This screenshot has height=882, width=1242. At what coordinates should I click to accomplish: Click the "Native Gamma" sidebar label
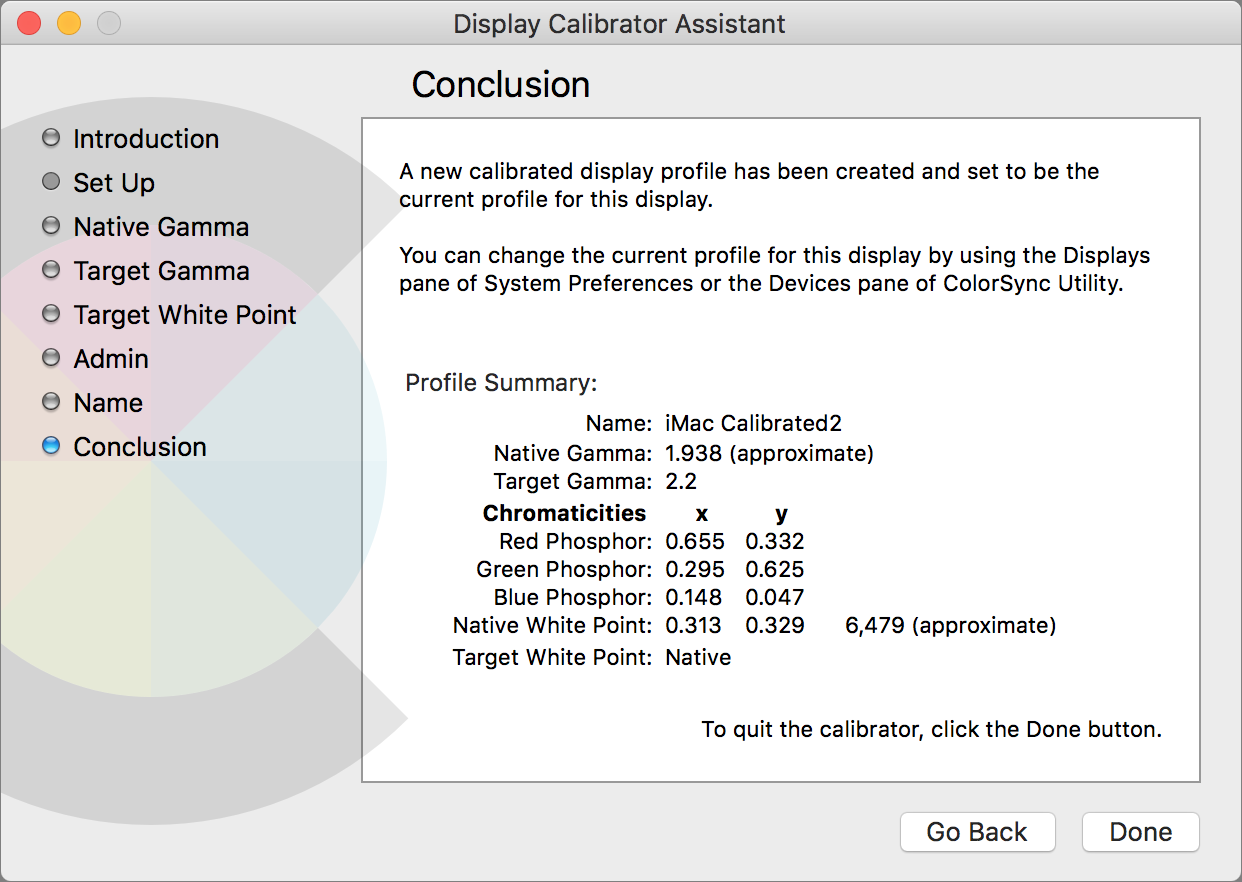pos(161,227)
